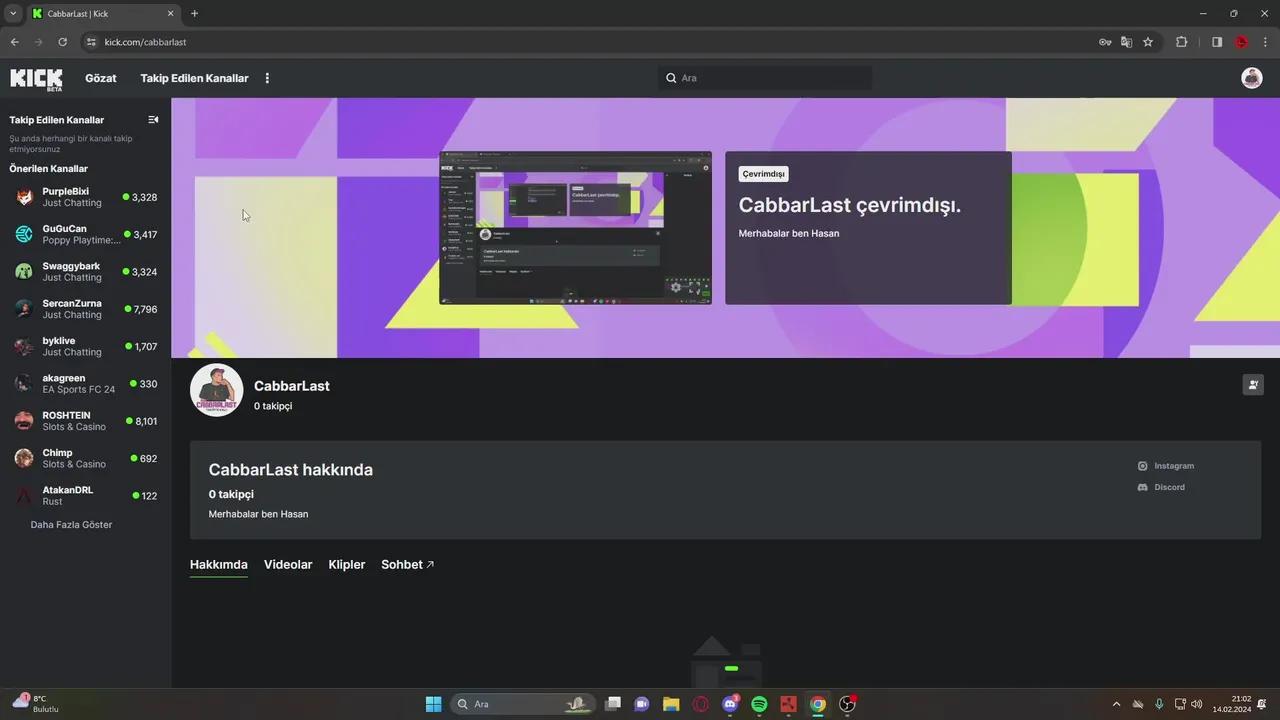The height and width of the screenshot is (720, 1280).
Task: Click the Ara search field on Kick
Action: point(765,78)
